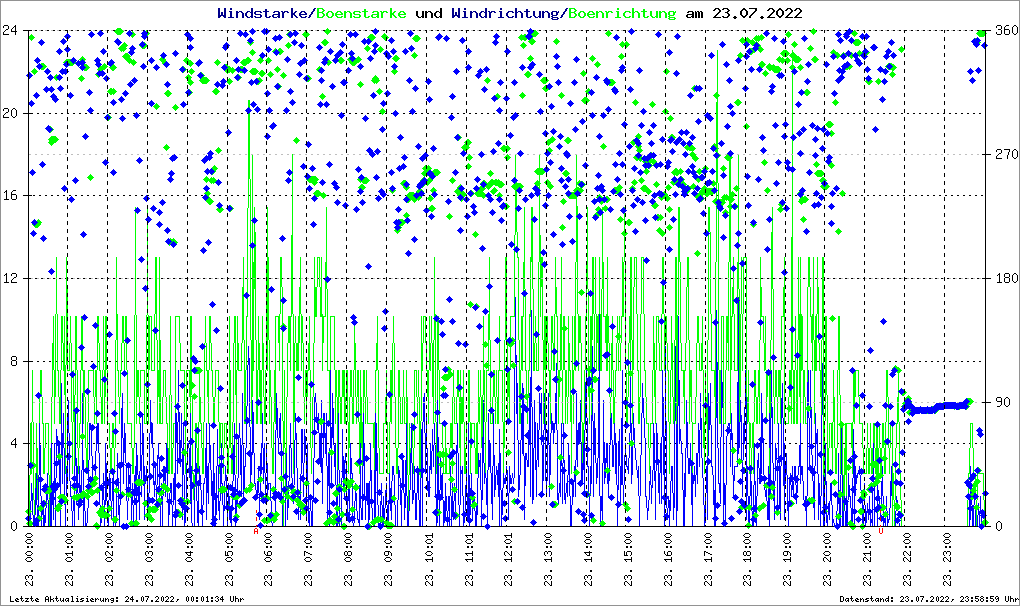Click the "Datenstand" footer timestamp
Viewport: 1020px width, 606px height.
tap(929, 599)
